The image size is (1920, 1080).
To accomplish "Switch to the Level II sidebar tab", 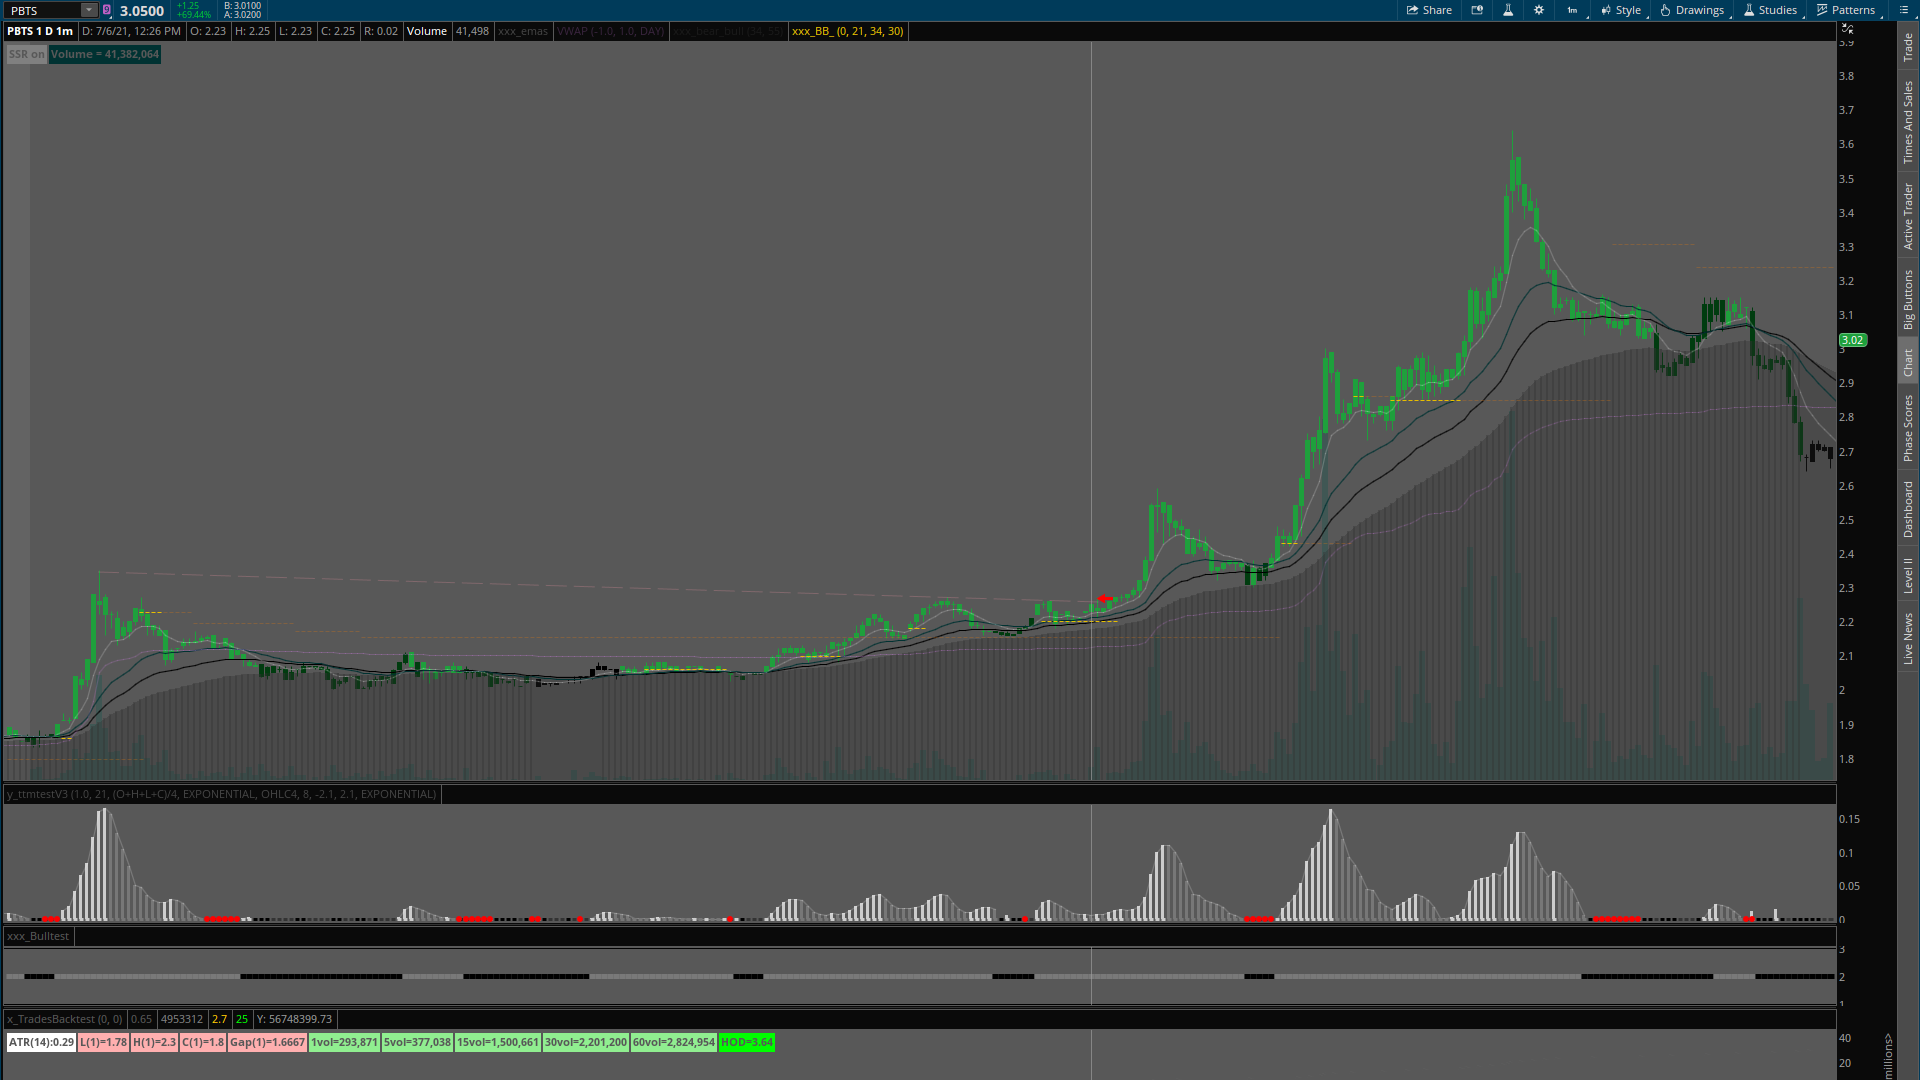I will pyautogui.click(x=1908, y=575).
